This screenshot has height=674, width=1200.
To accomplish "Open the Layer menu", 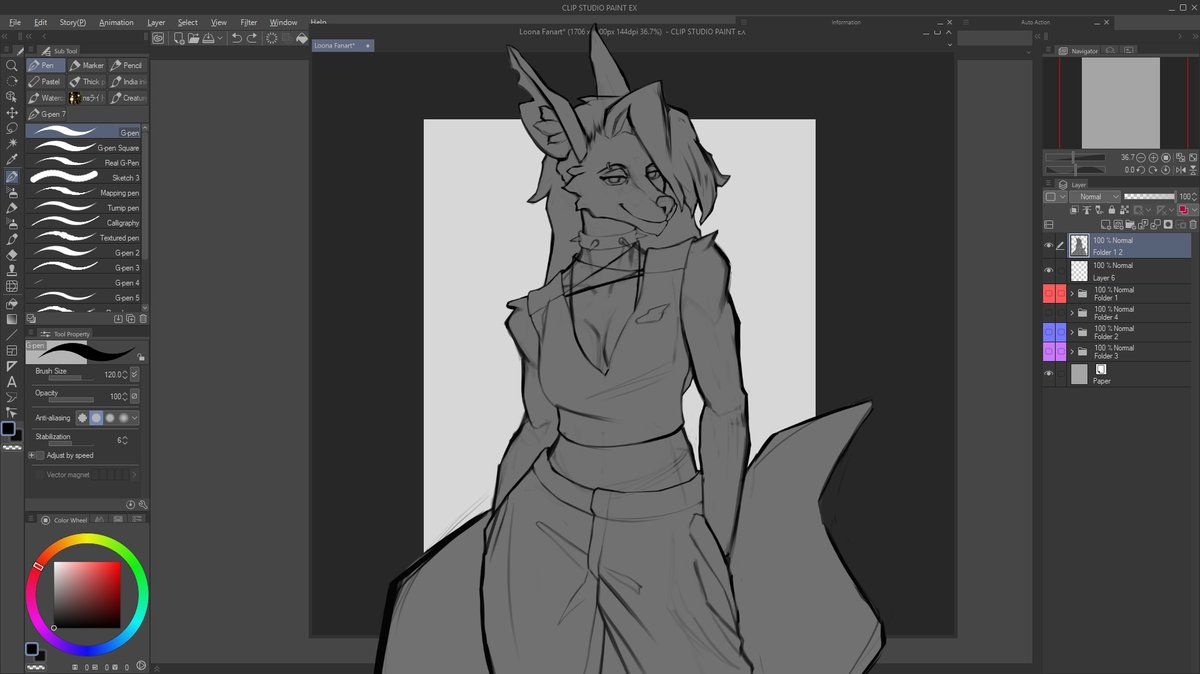I will [x=156, y=22].
